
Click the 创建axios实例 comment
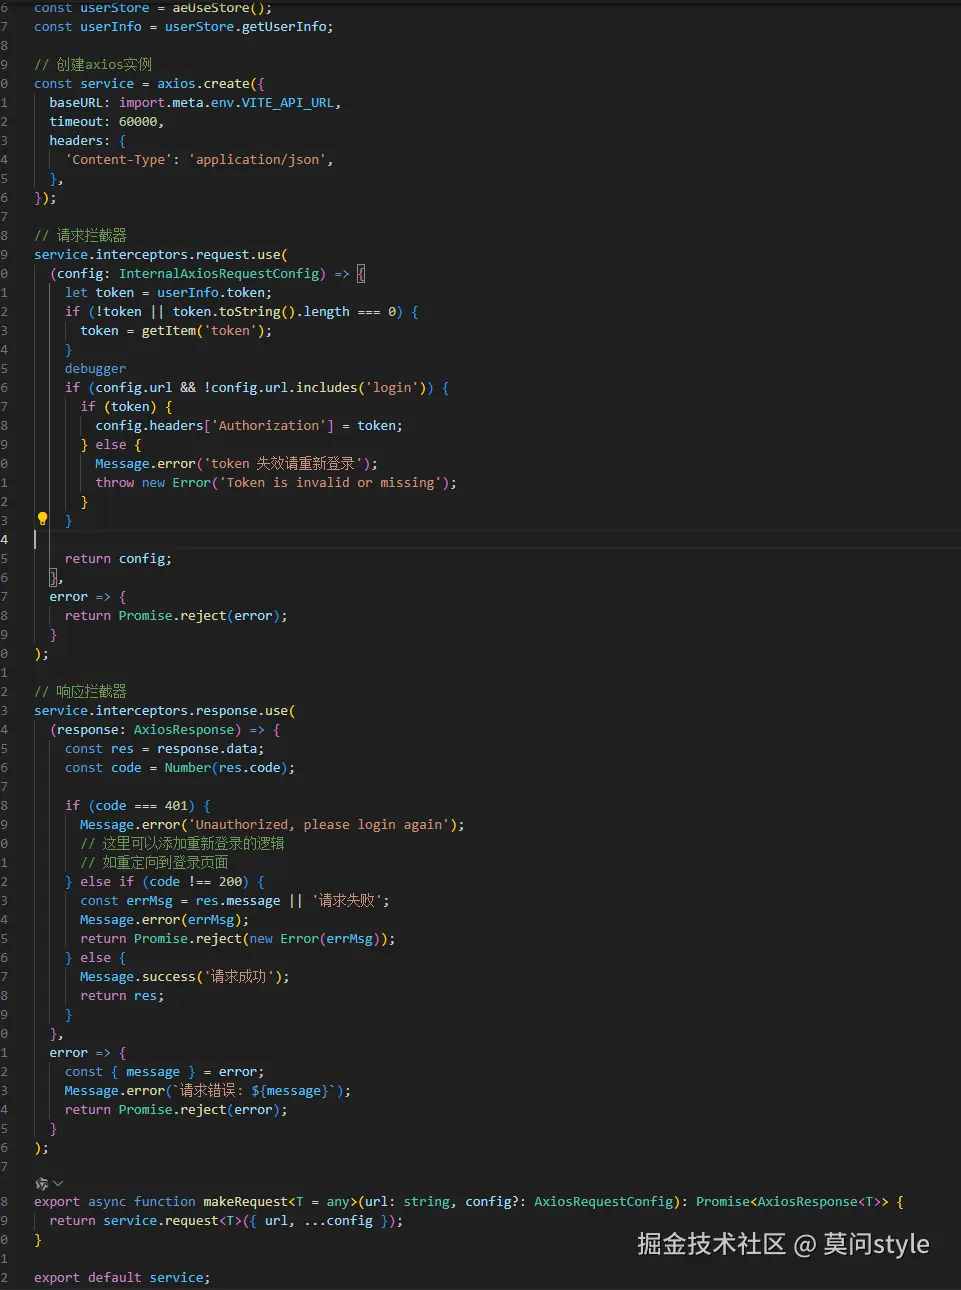pyautogui.click(x=93, y=65)
